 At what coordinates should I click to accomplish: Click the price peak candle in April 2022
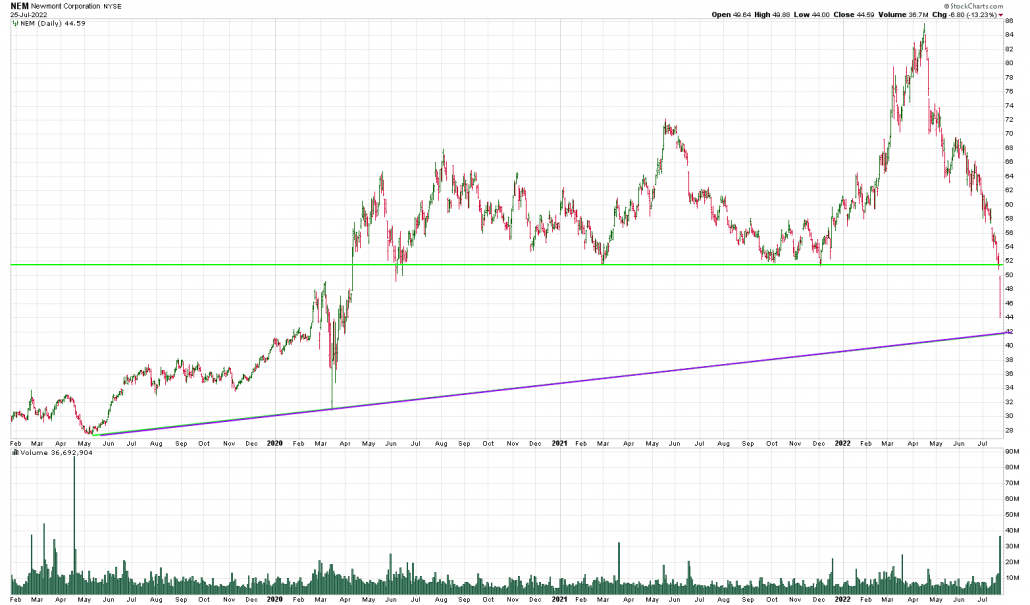924,28
